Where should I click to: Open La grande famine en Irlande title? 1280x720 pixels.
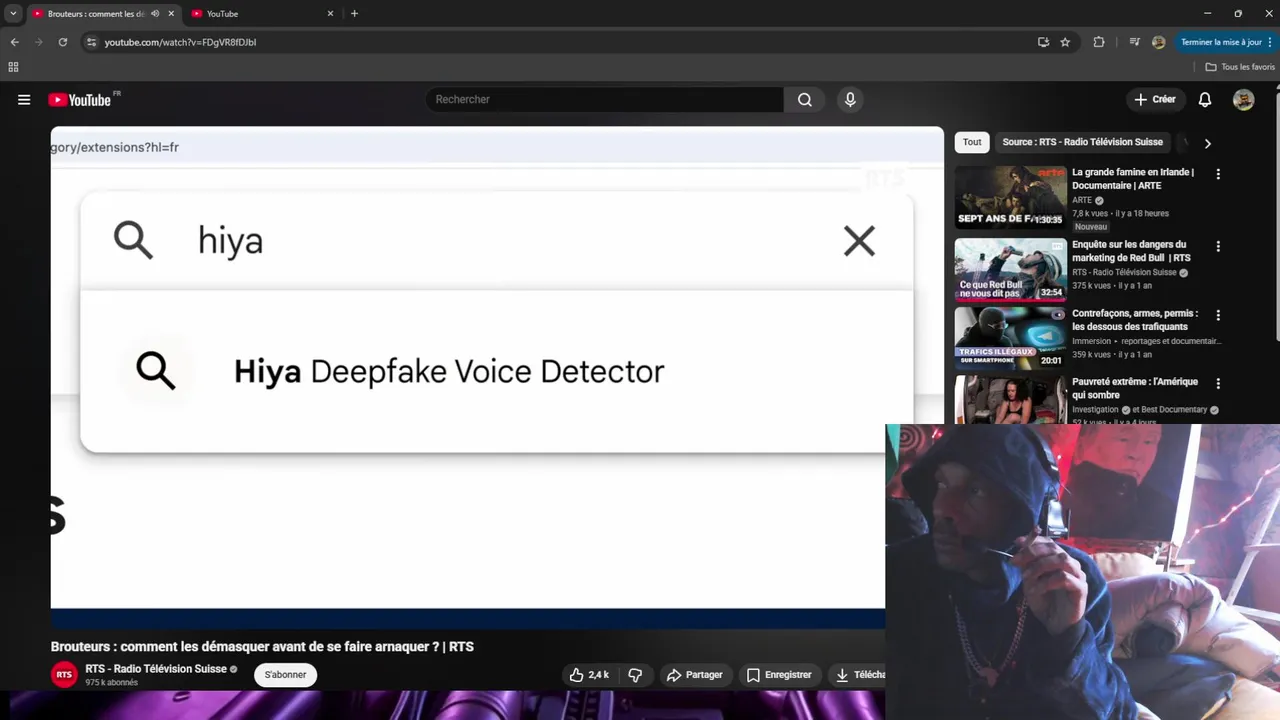[1133, 179]
